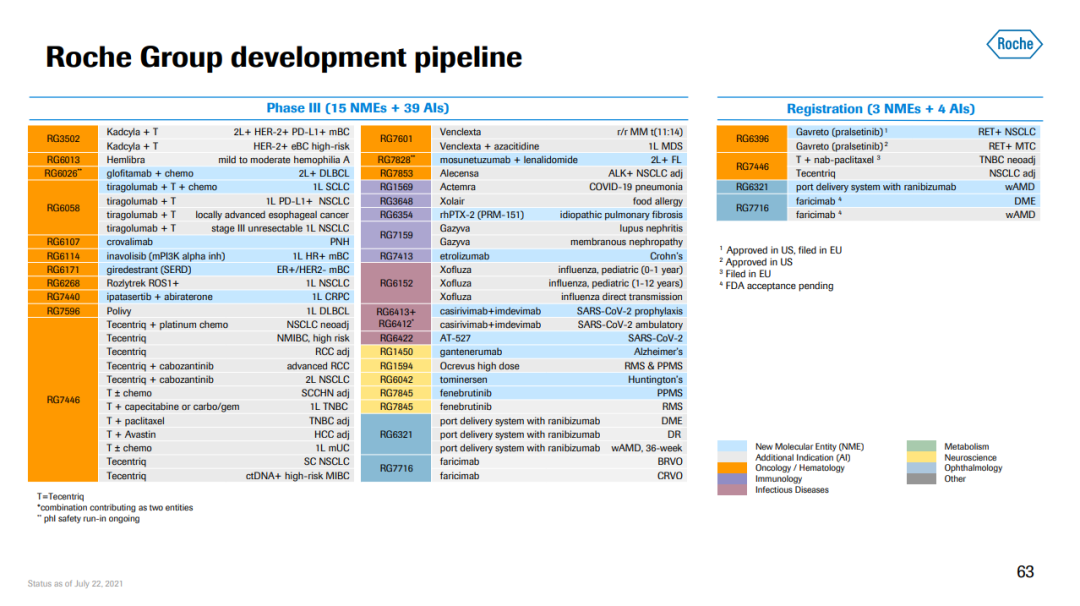This screenshot has width=1080, height=606.
Task: Click the page number 63
Action: click(x=1025, y=572)
